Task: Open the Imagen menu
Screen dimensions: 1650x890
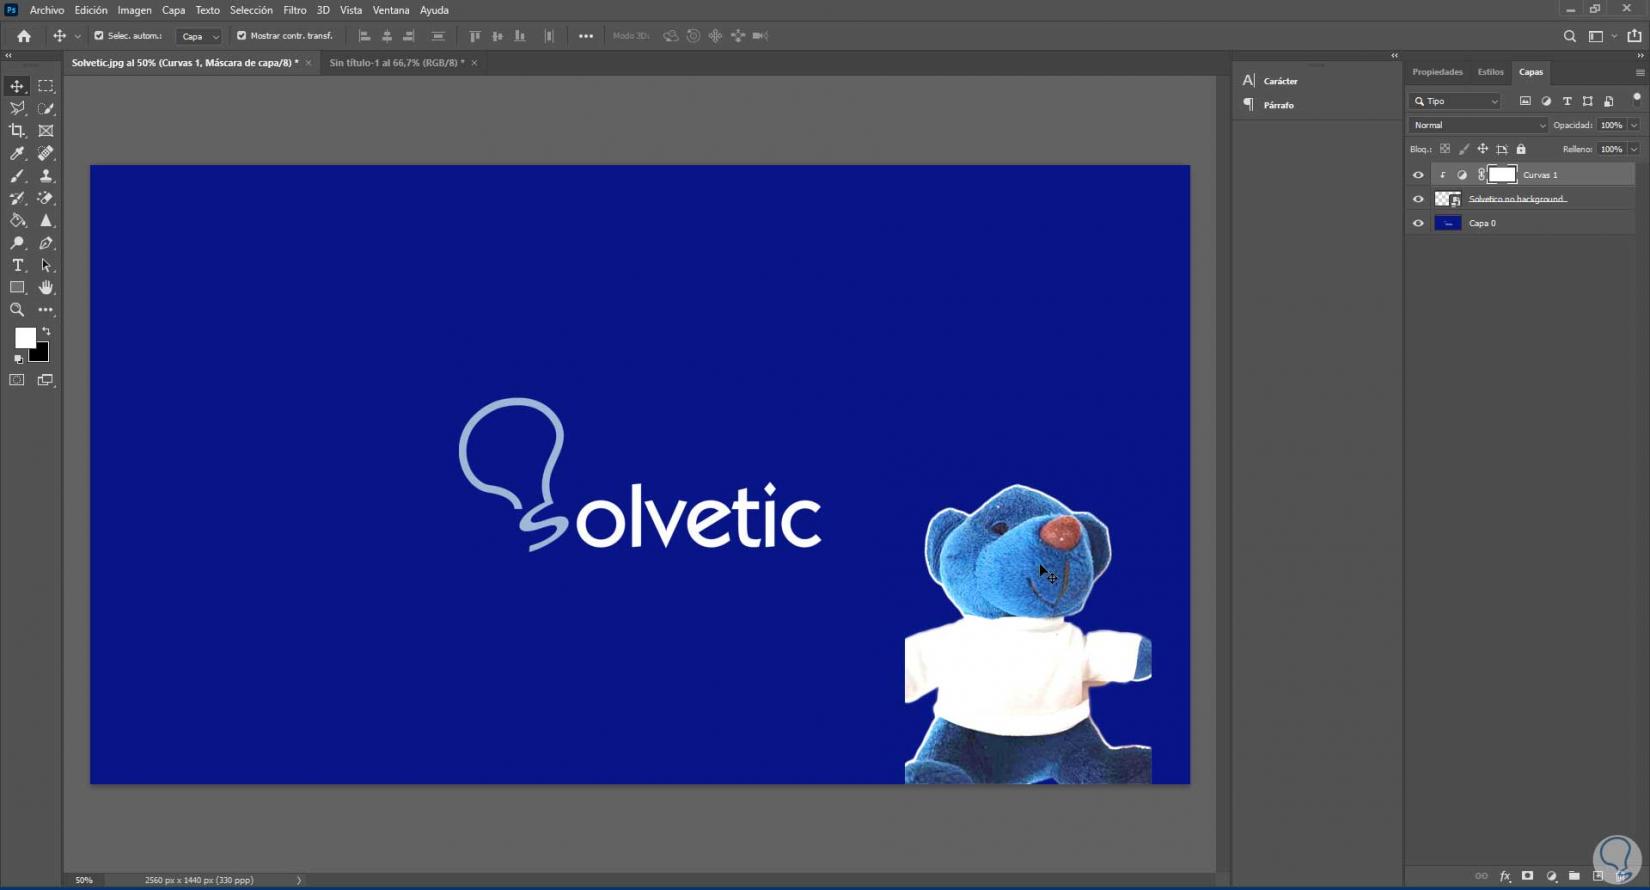Action: coord(135,10)
